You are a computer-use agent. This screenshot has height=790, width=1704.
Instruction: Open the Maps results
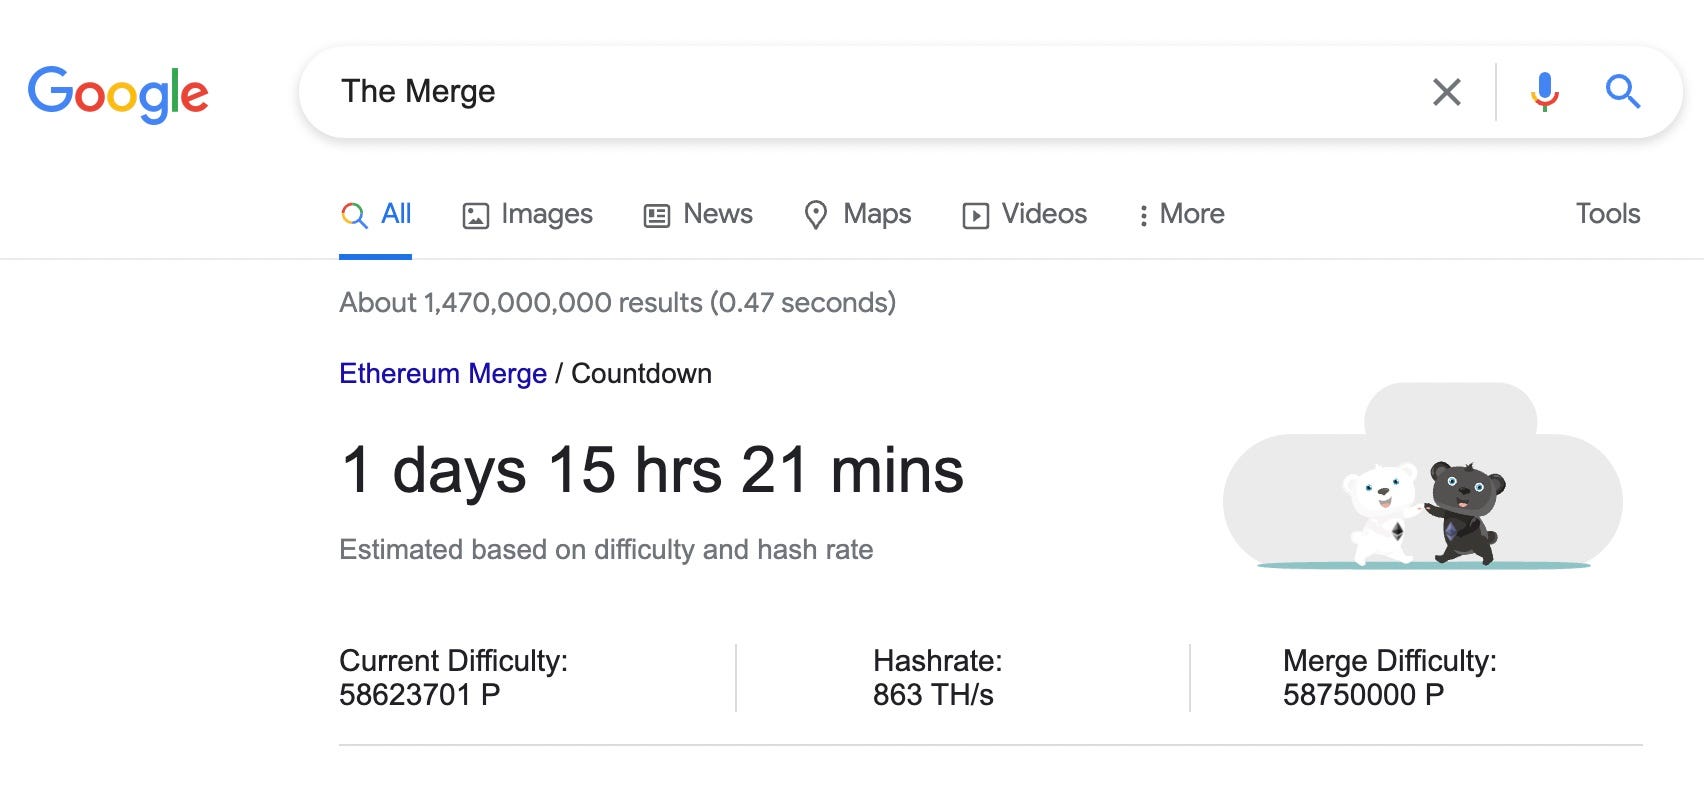coord(877,214)
